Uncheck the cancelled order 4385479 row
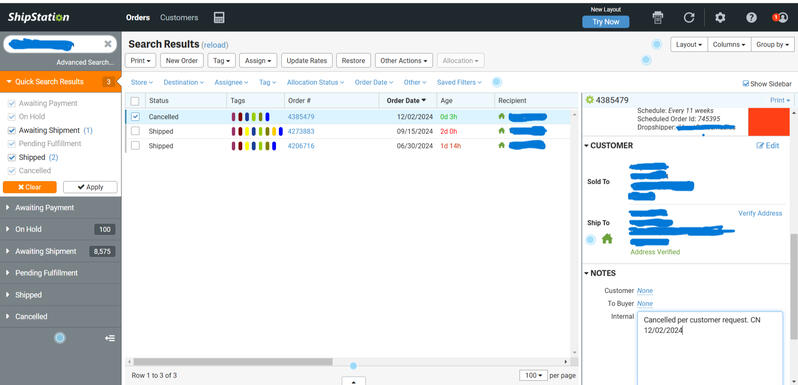Image resolution: width=798 pixels, height=385 pixels. (135, 117)
